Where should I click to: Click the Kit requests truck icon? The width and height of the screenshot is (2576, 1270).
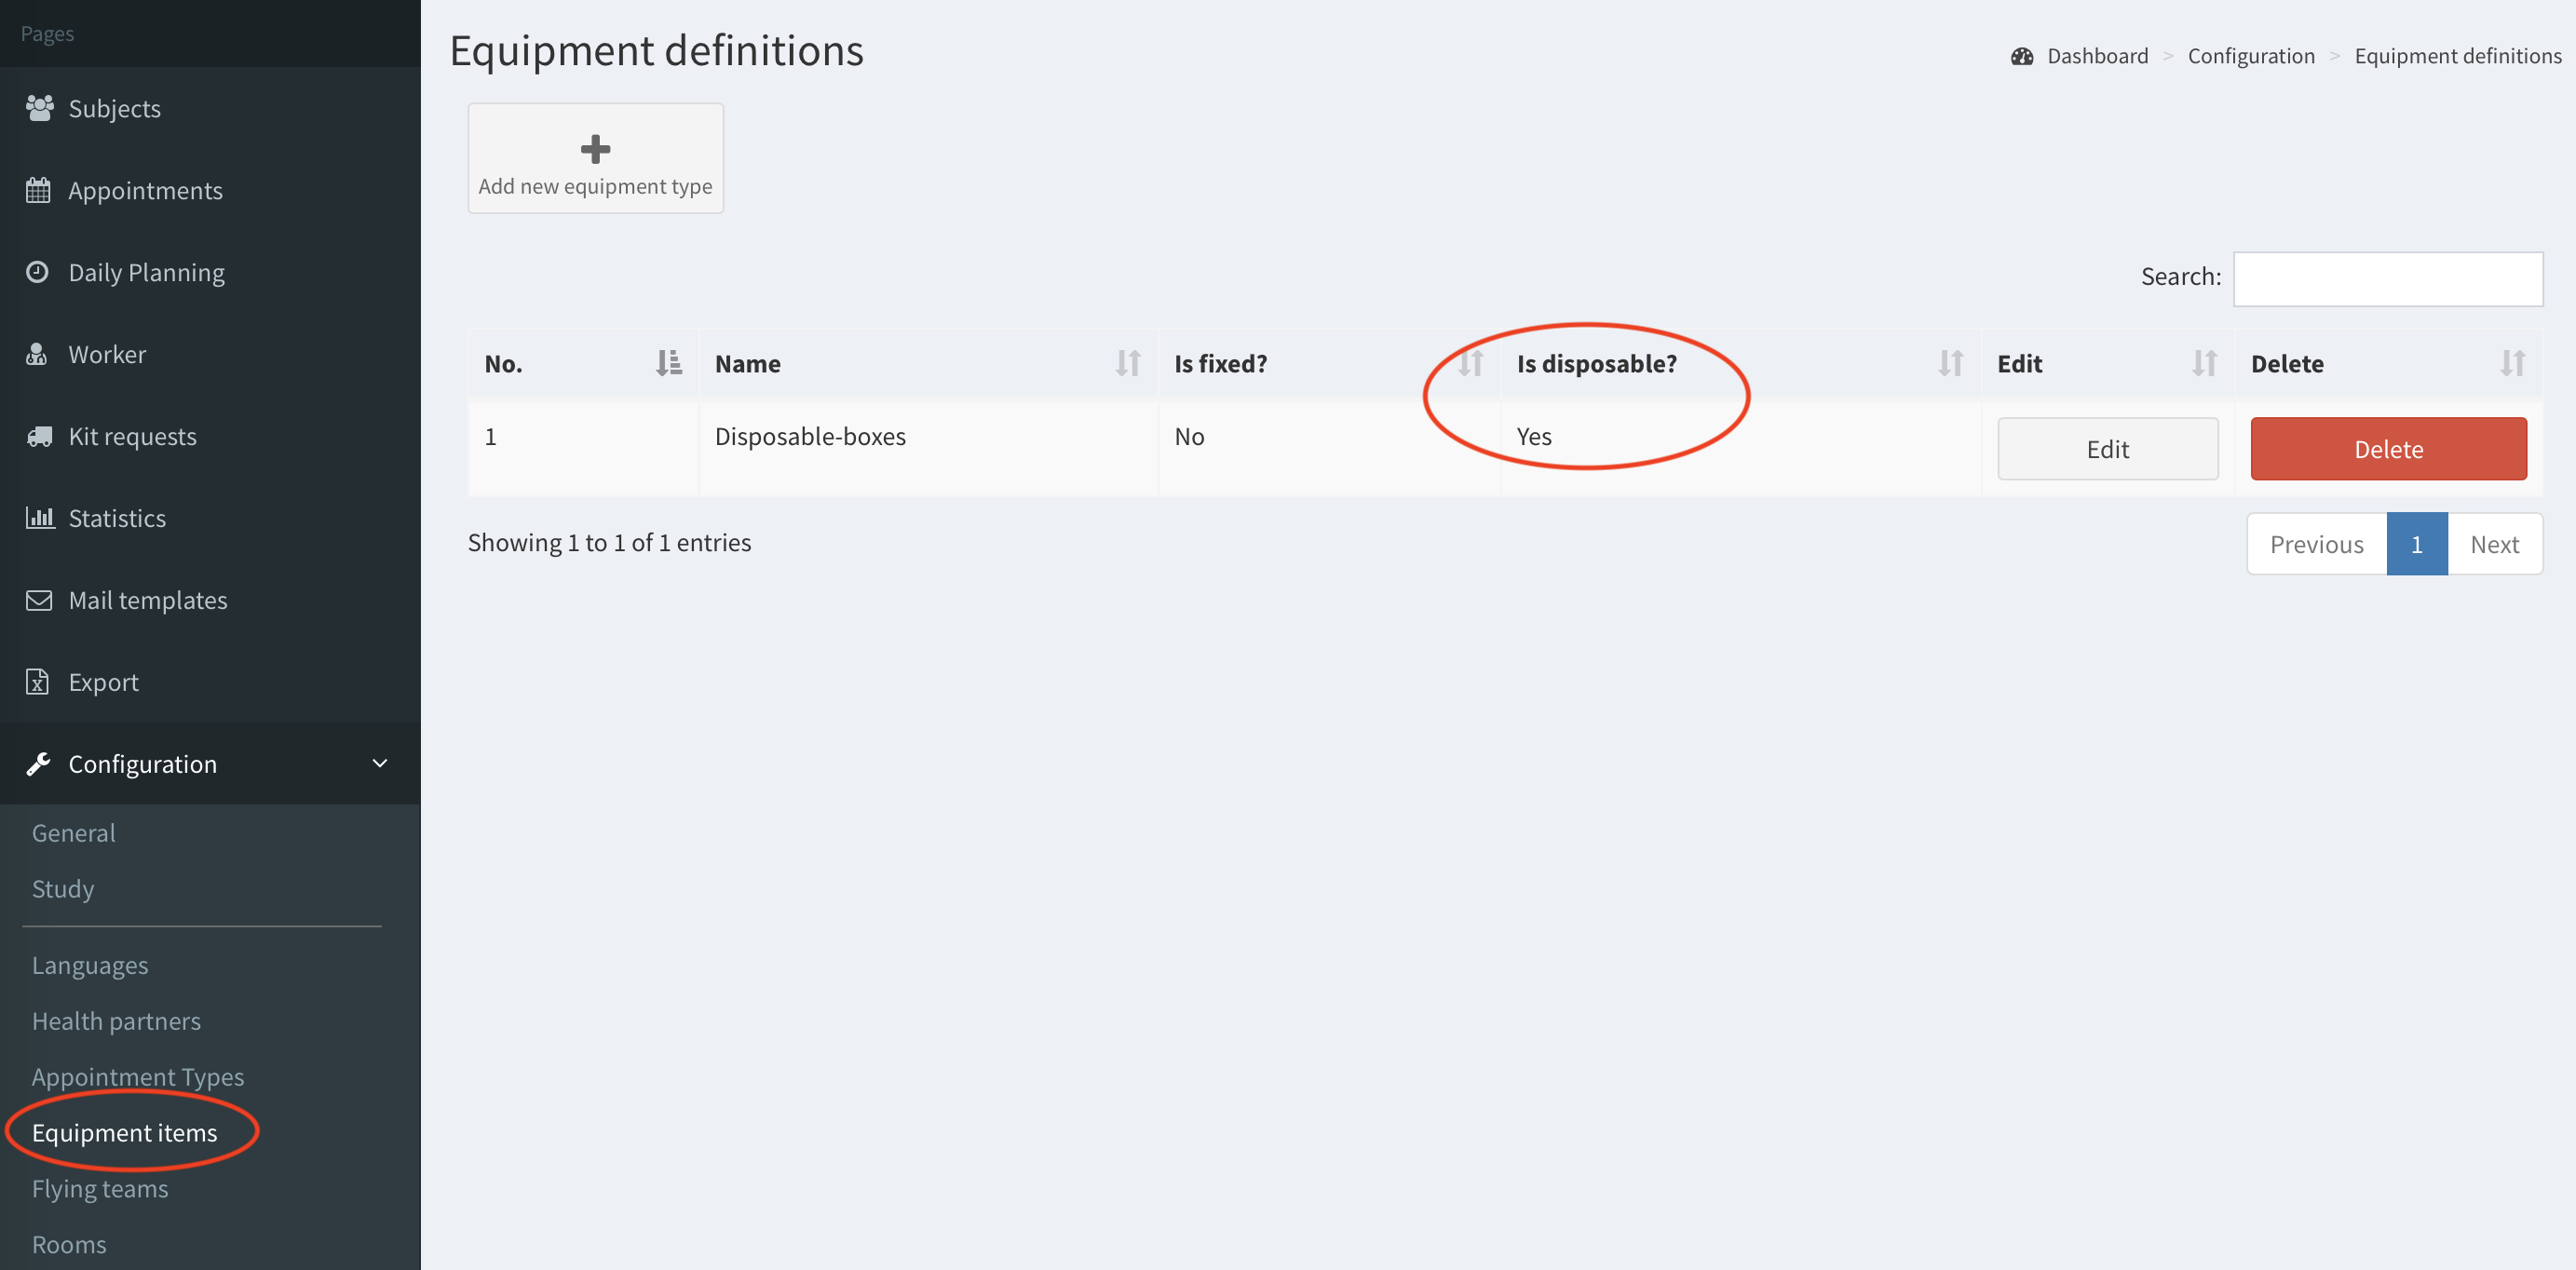coord(39,436)
